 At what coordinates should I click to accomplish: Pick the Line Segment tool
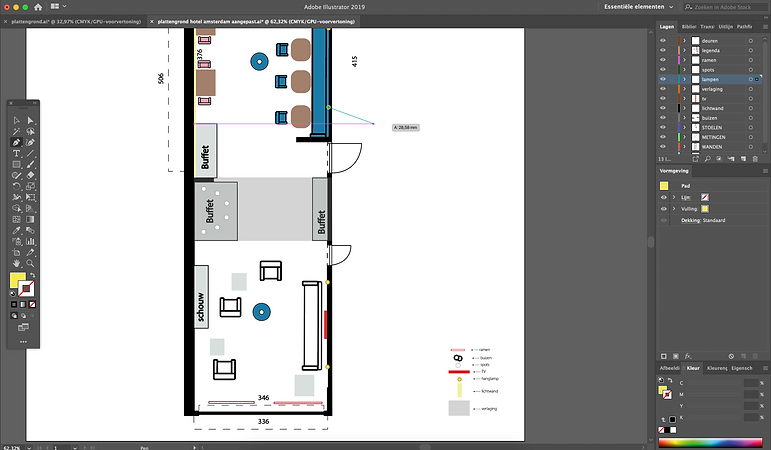tap(30, 153)
